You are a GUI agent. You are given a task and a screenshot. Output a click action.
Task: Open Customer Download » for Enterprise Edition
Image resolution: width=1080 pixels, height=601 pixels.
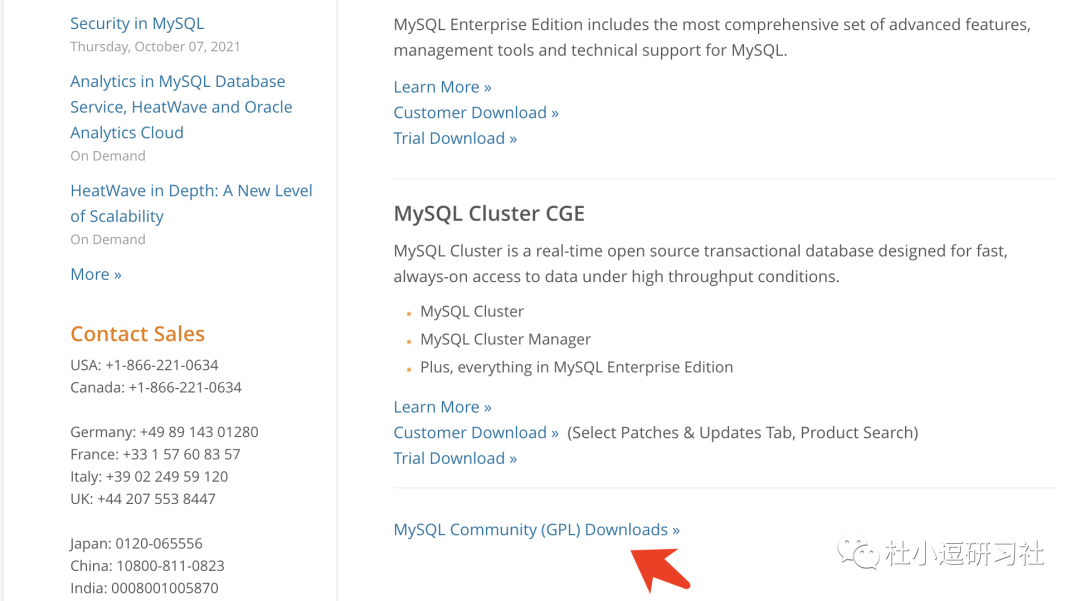pyautogui.click(x=476, y=113)
